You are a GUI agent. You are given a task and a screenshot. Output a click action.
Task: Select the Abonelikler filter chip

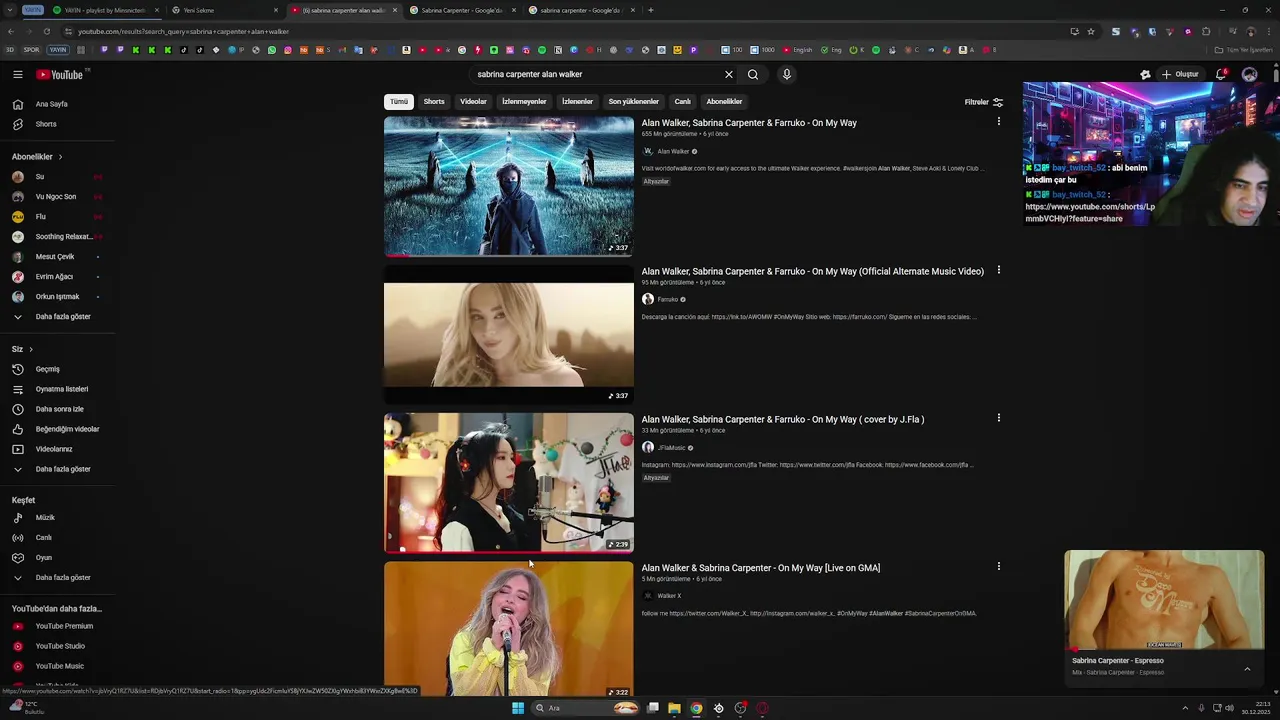coord(724,102)
